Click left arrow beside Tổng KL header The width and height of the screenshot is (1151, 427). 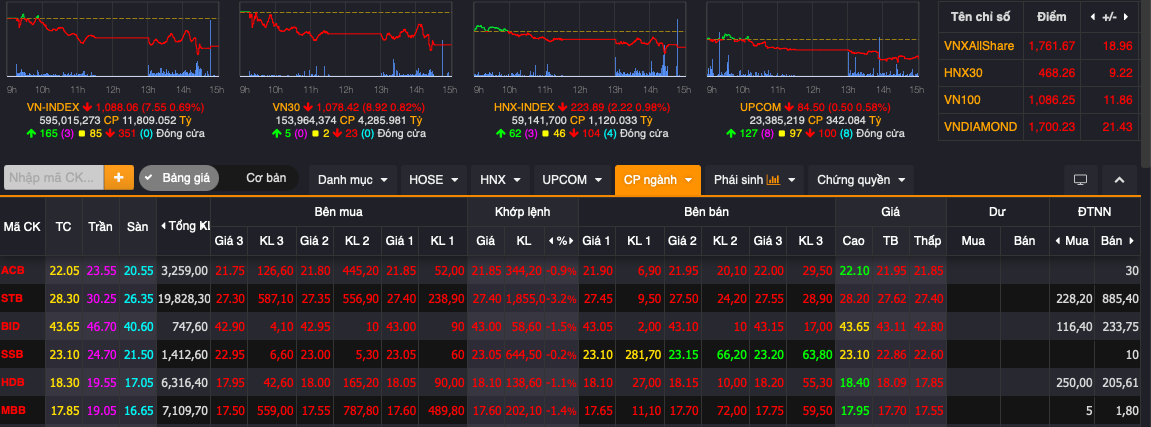pyautogui.click(x=163, y=226)
